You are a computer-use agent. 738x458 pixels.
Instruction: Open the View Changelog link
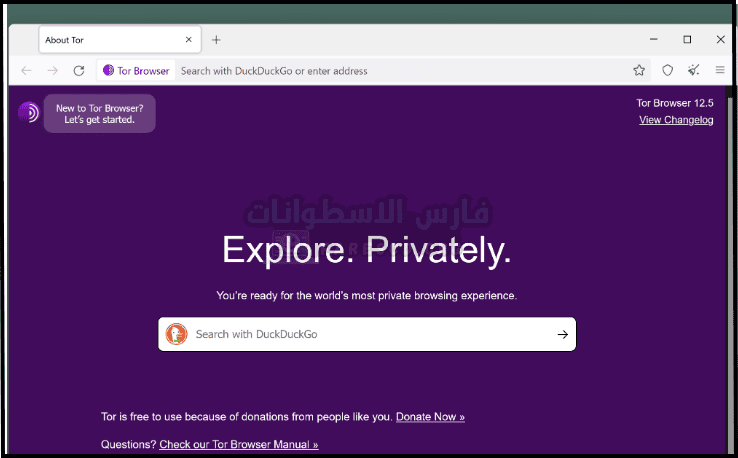tap(676, 120)
